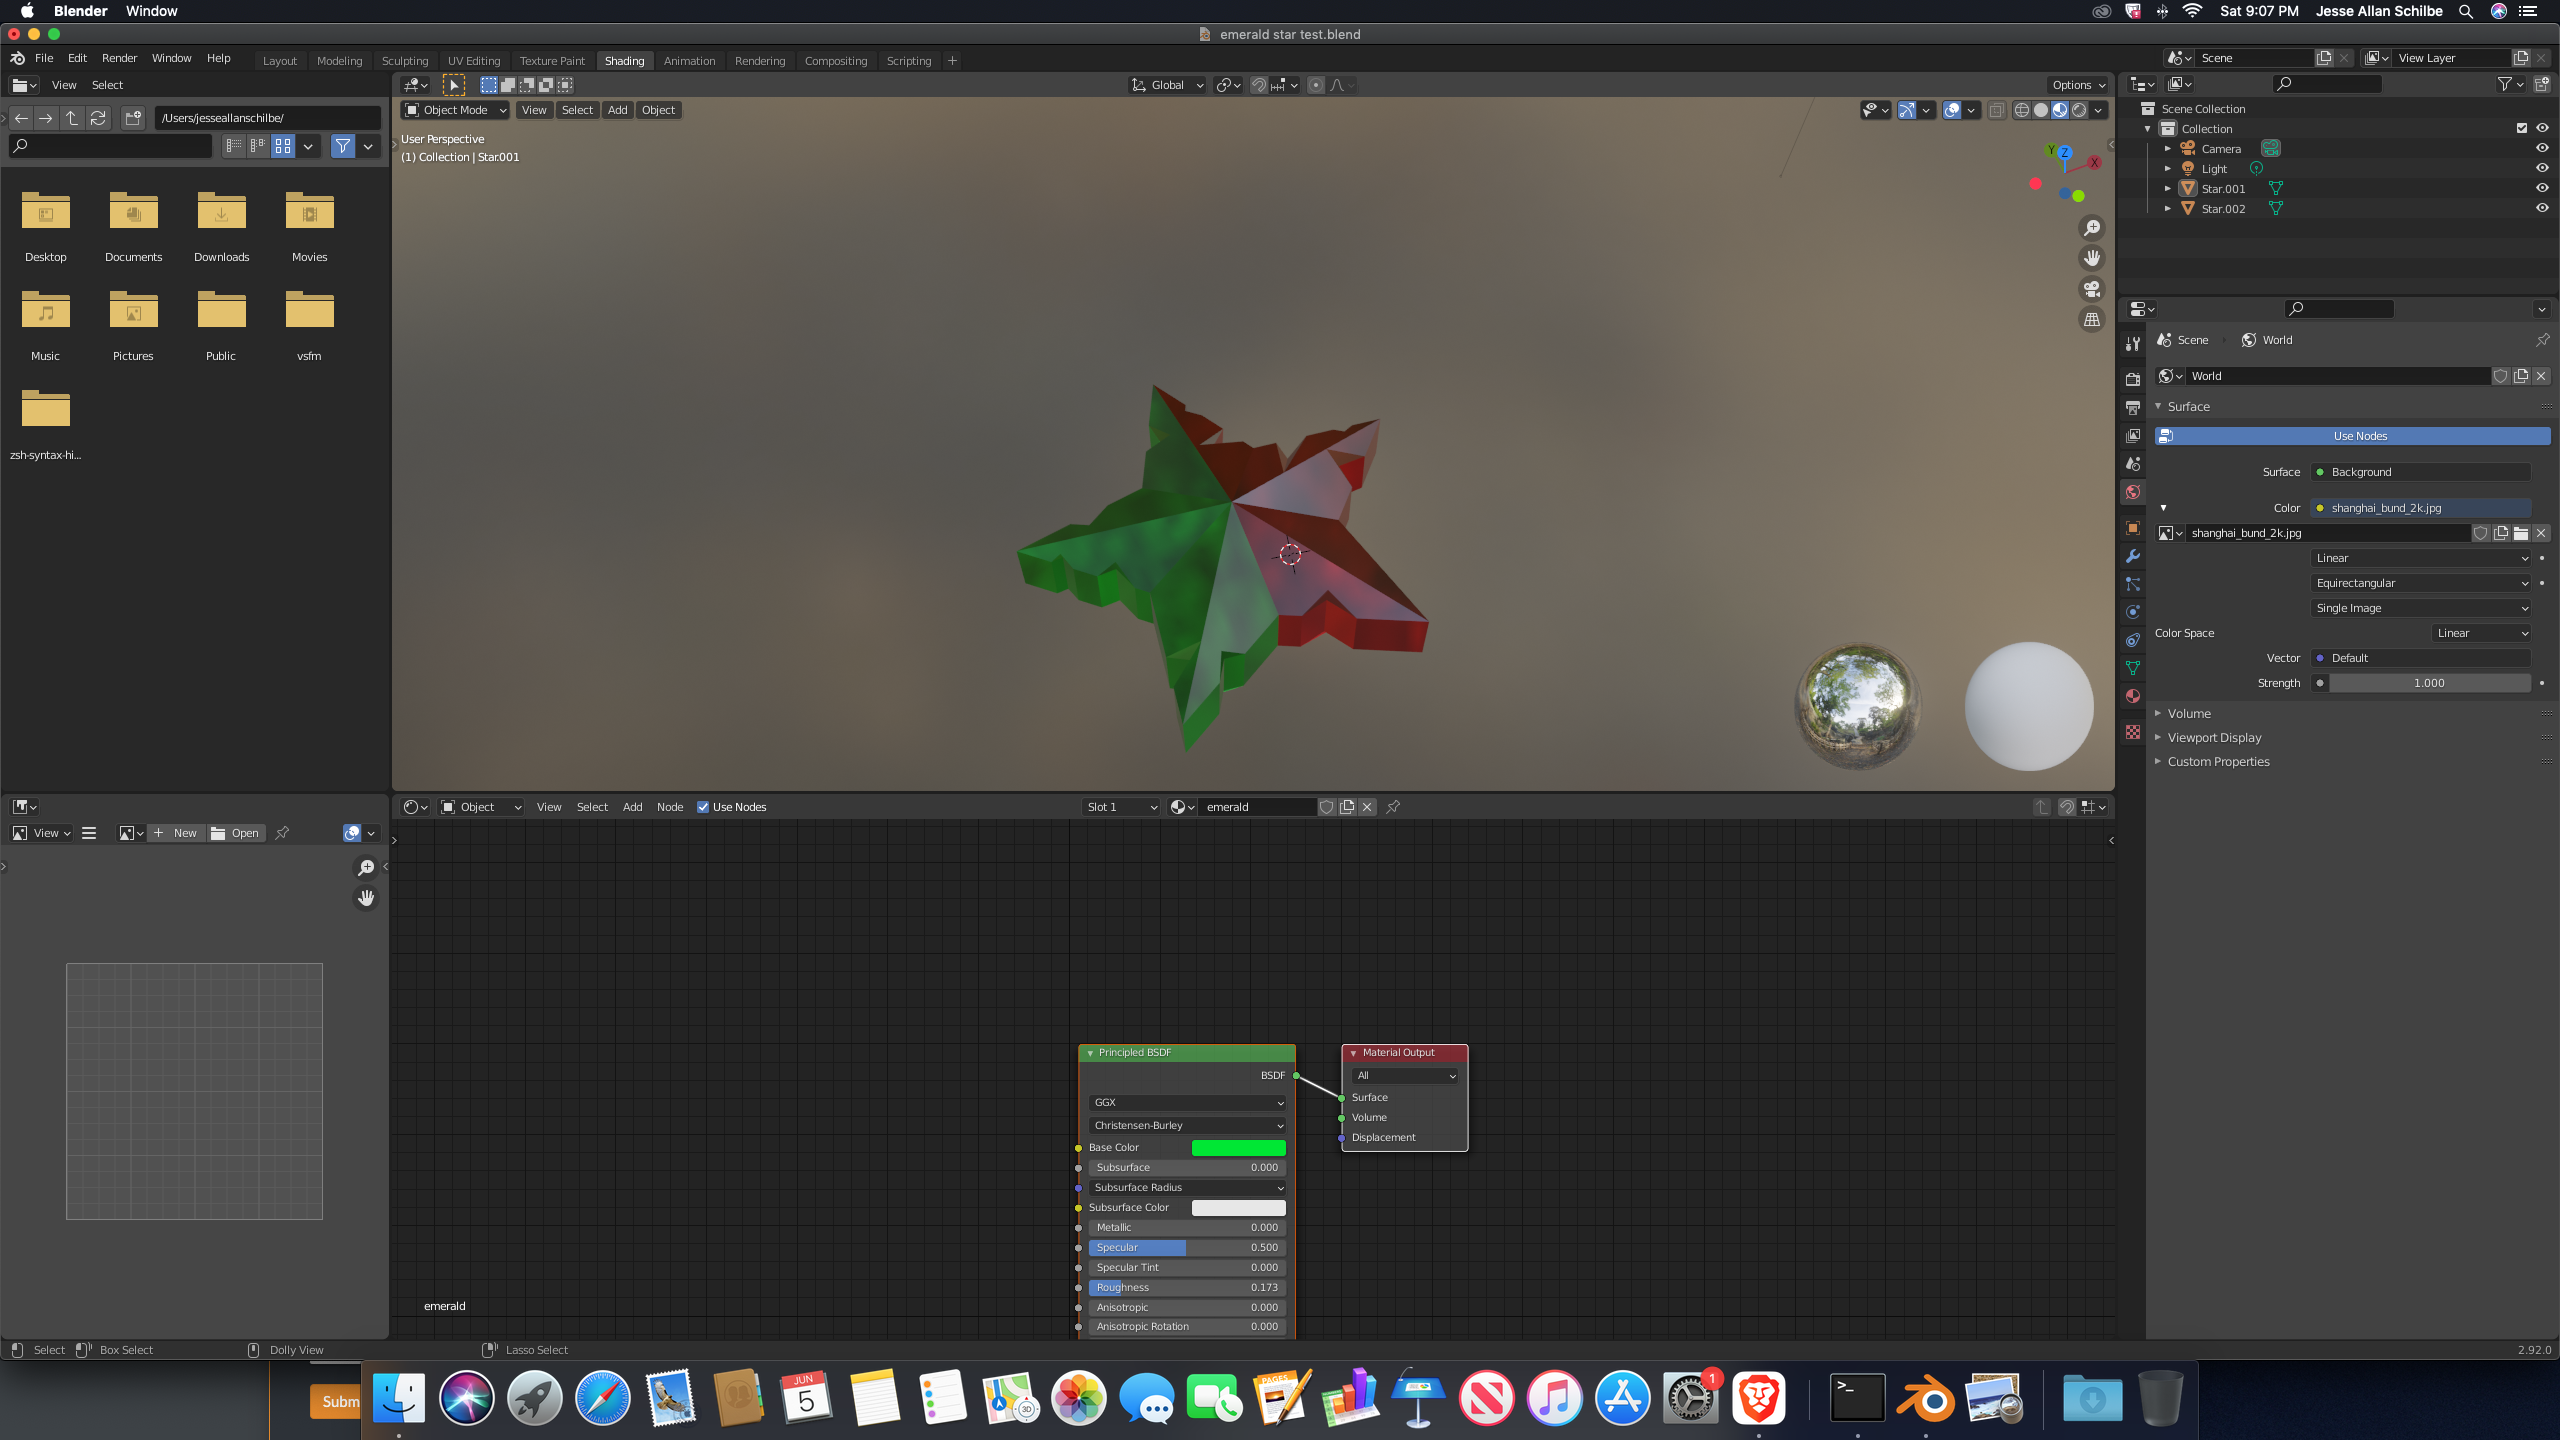
Task: Open the Object Mode dropdown
Action: click(x=455, y=110)
